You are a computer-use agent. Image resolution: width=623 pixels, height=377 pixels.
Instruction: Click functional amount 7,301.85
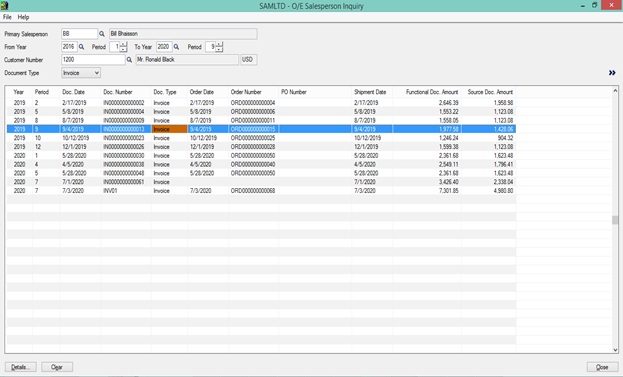pyautogui.click(x=449, y=191)
